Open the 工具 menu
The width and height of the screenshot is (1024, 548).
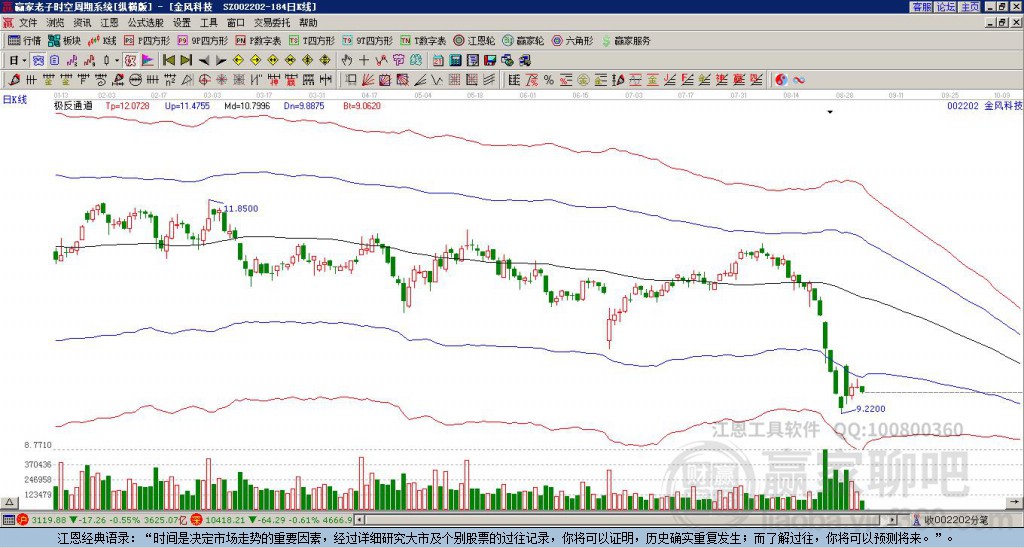(x=209, y=23)
